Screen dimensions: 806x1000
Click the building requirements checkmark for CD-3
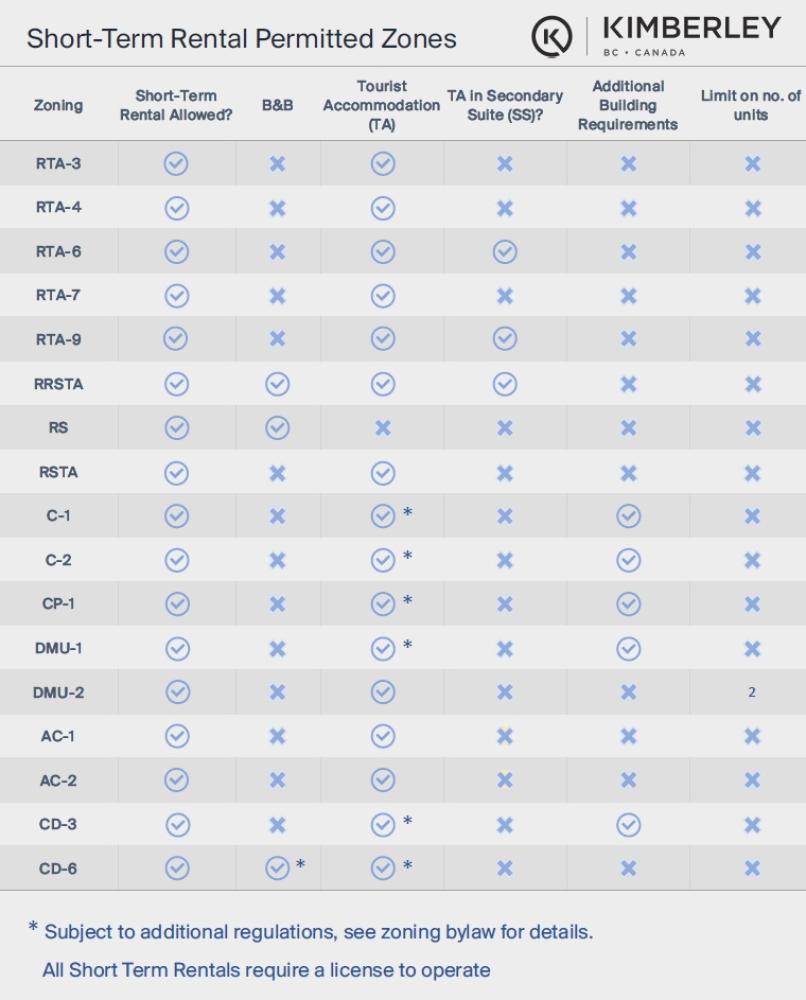pyautogui.click(x=628, y=824)
